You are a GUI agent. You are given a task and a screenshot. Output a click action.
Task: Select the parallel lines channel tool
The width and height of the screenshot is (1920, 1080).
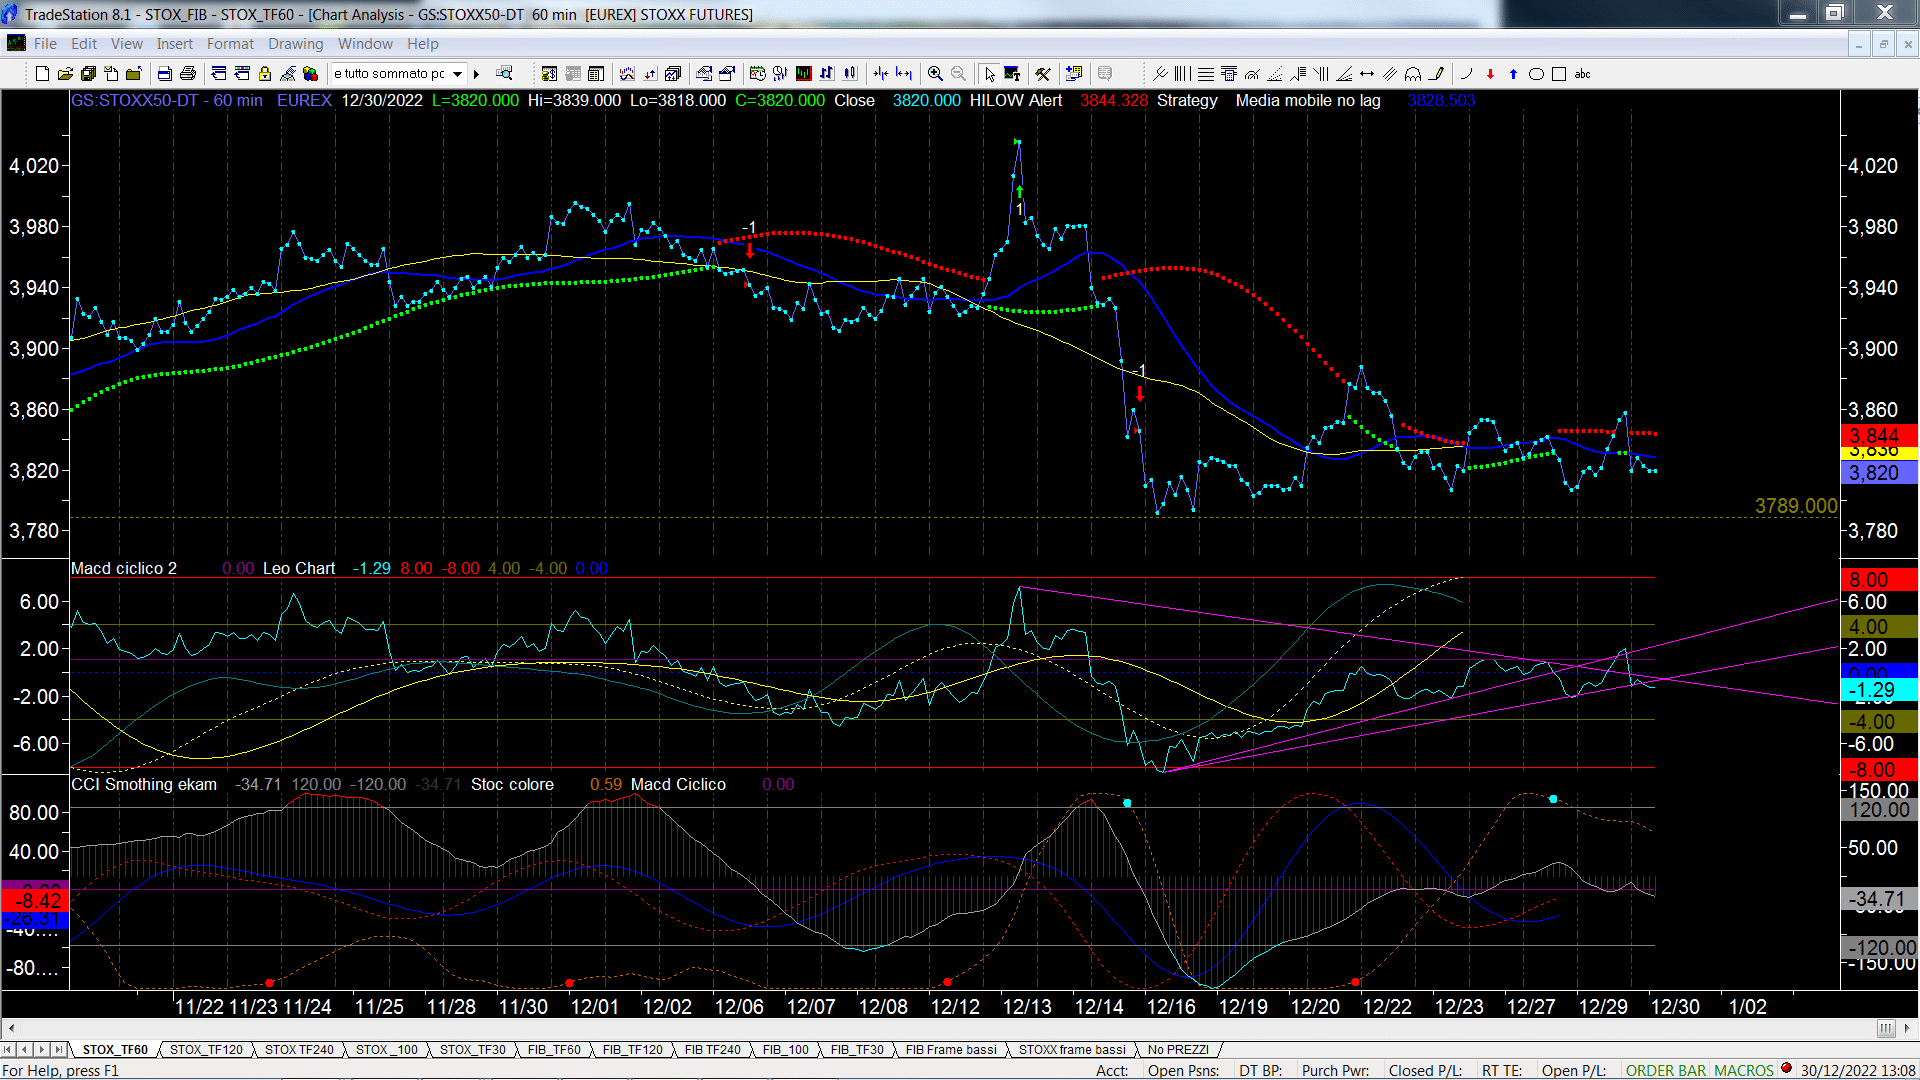point(1390,74)
